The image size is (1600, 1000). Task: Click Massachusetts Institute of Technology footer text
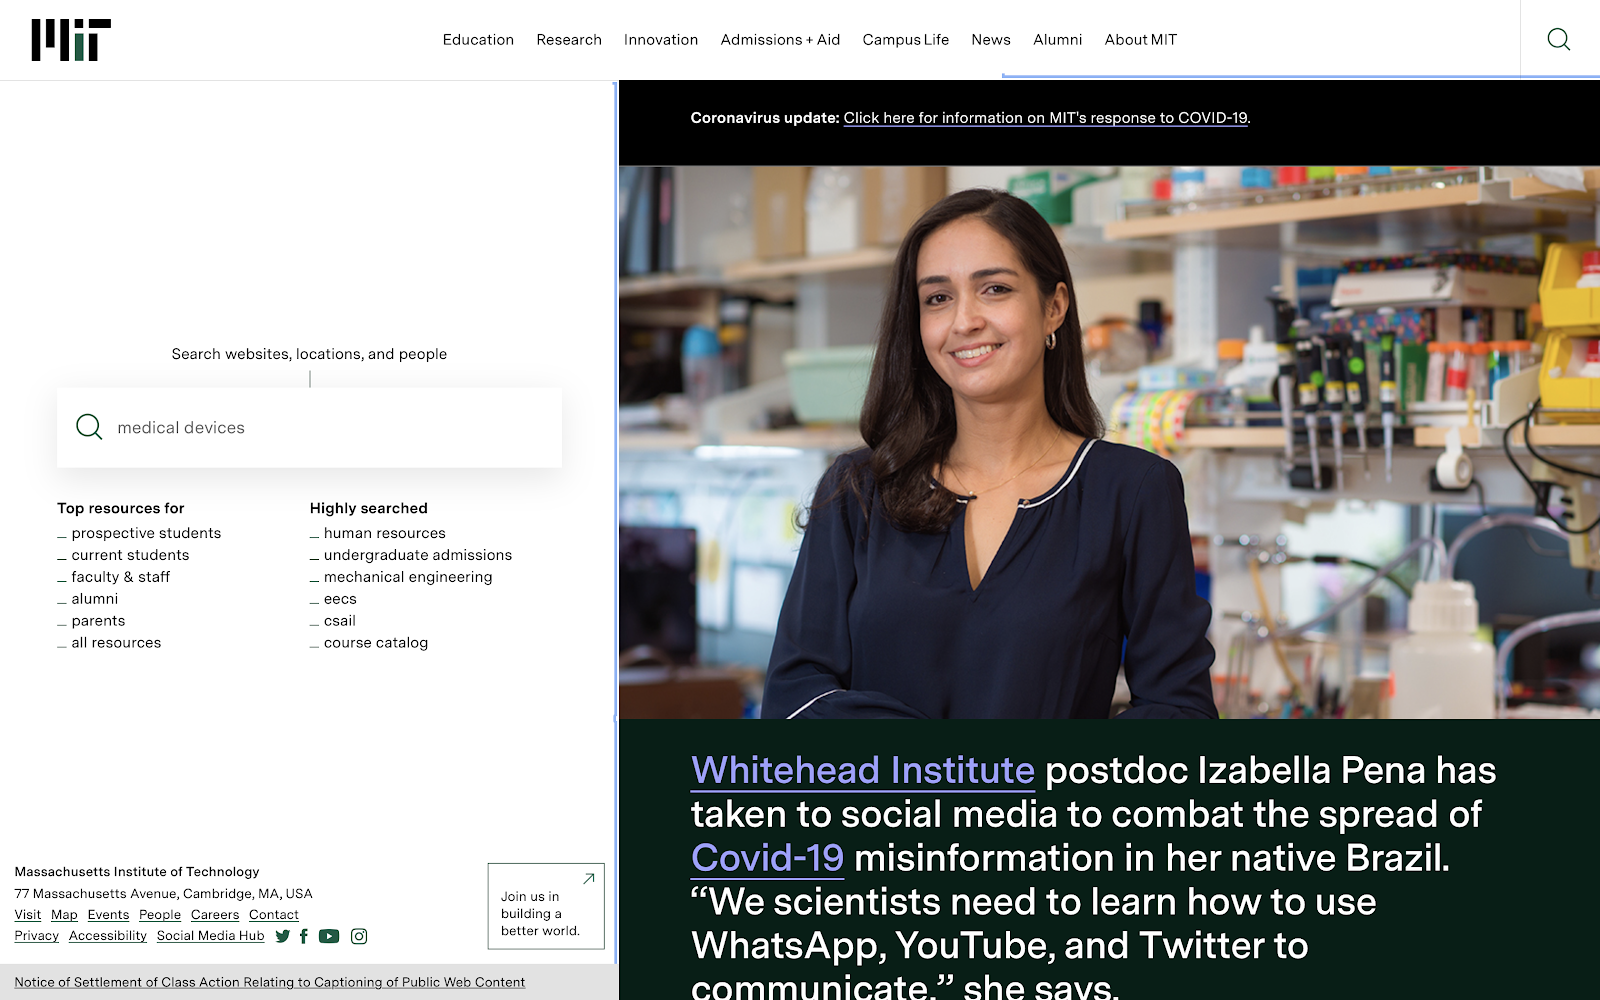pyautogui.click(x=137, y=872)
